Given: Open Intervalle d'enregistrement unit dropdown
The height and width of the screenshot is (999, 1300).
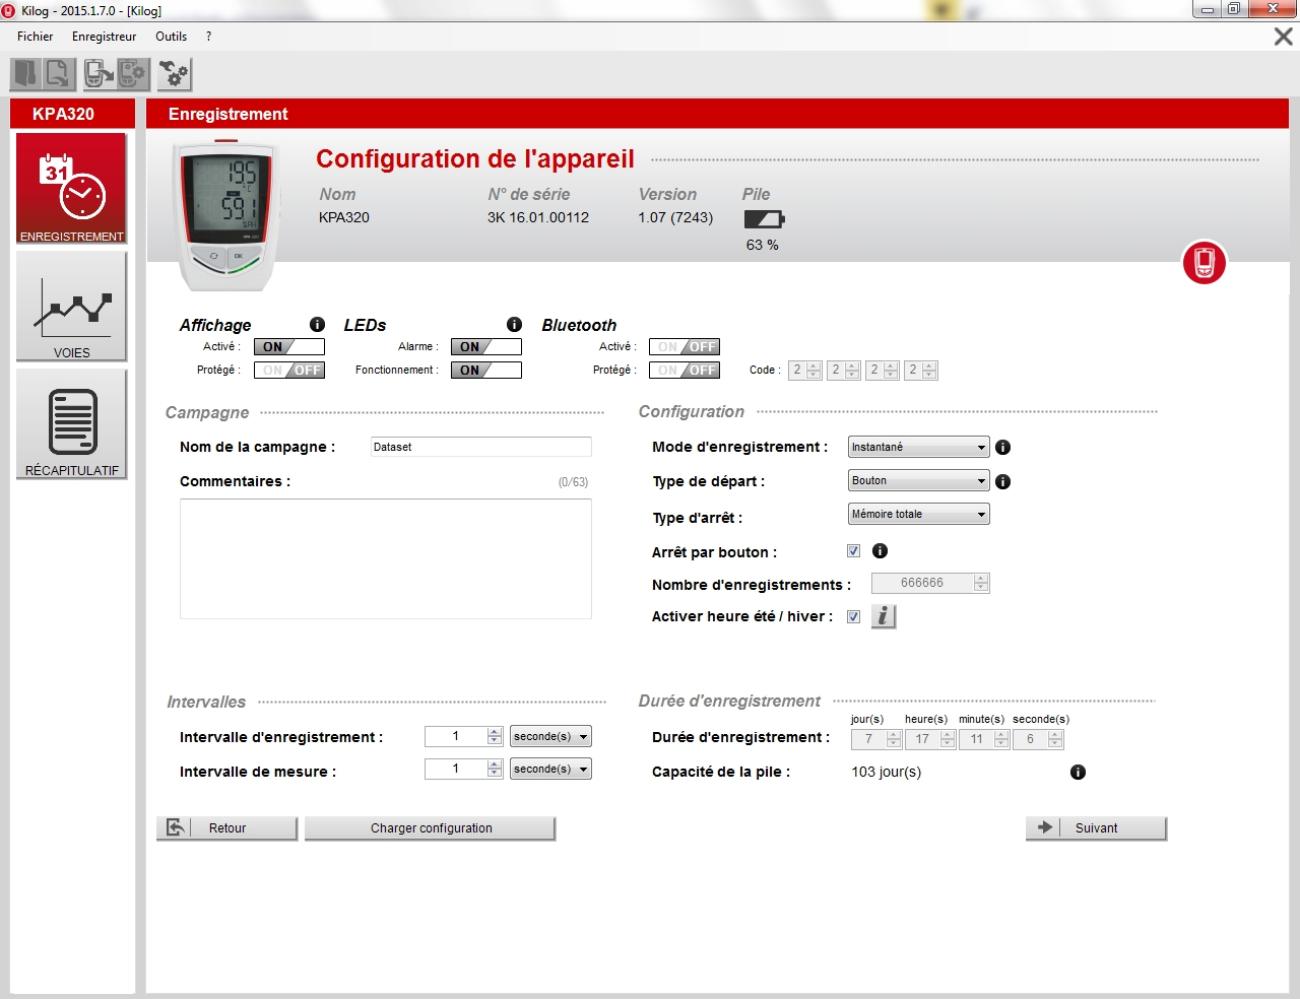Looking at the screenshot, I should click(x=550, y=737).
